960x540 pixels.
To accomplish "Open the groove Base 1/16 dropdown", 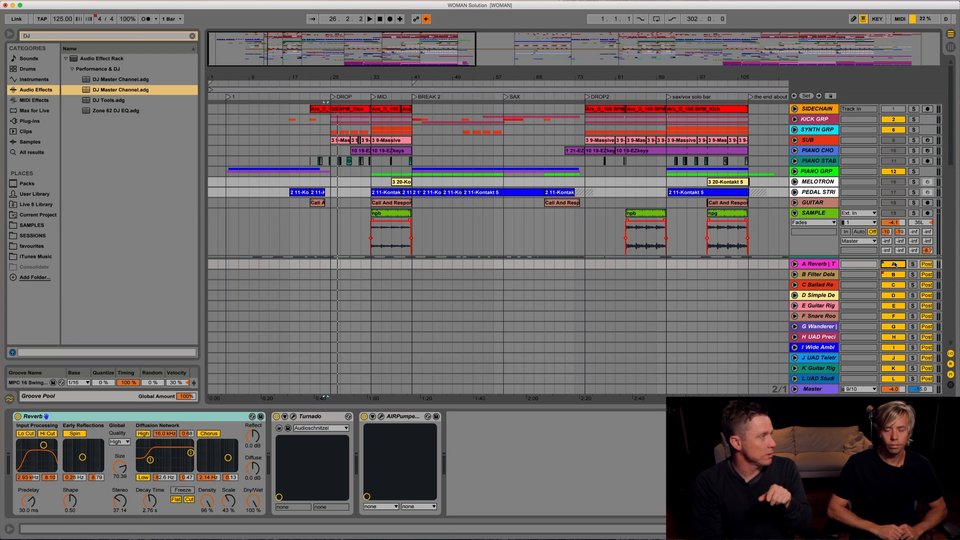I will 78,383.
